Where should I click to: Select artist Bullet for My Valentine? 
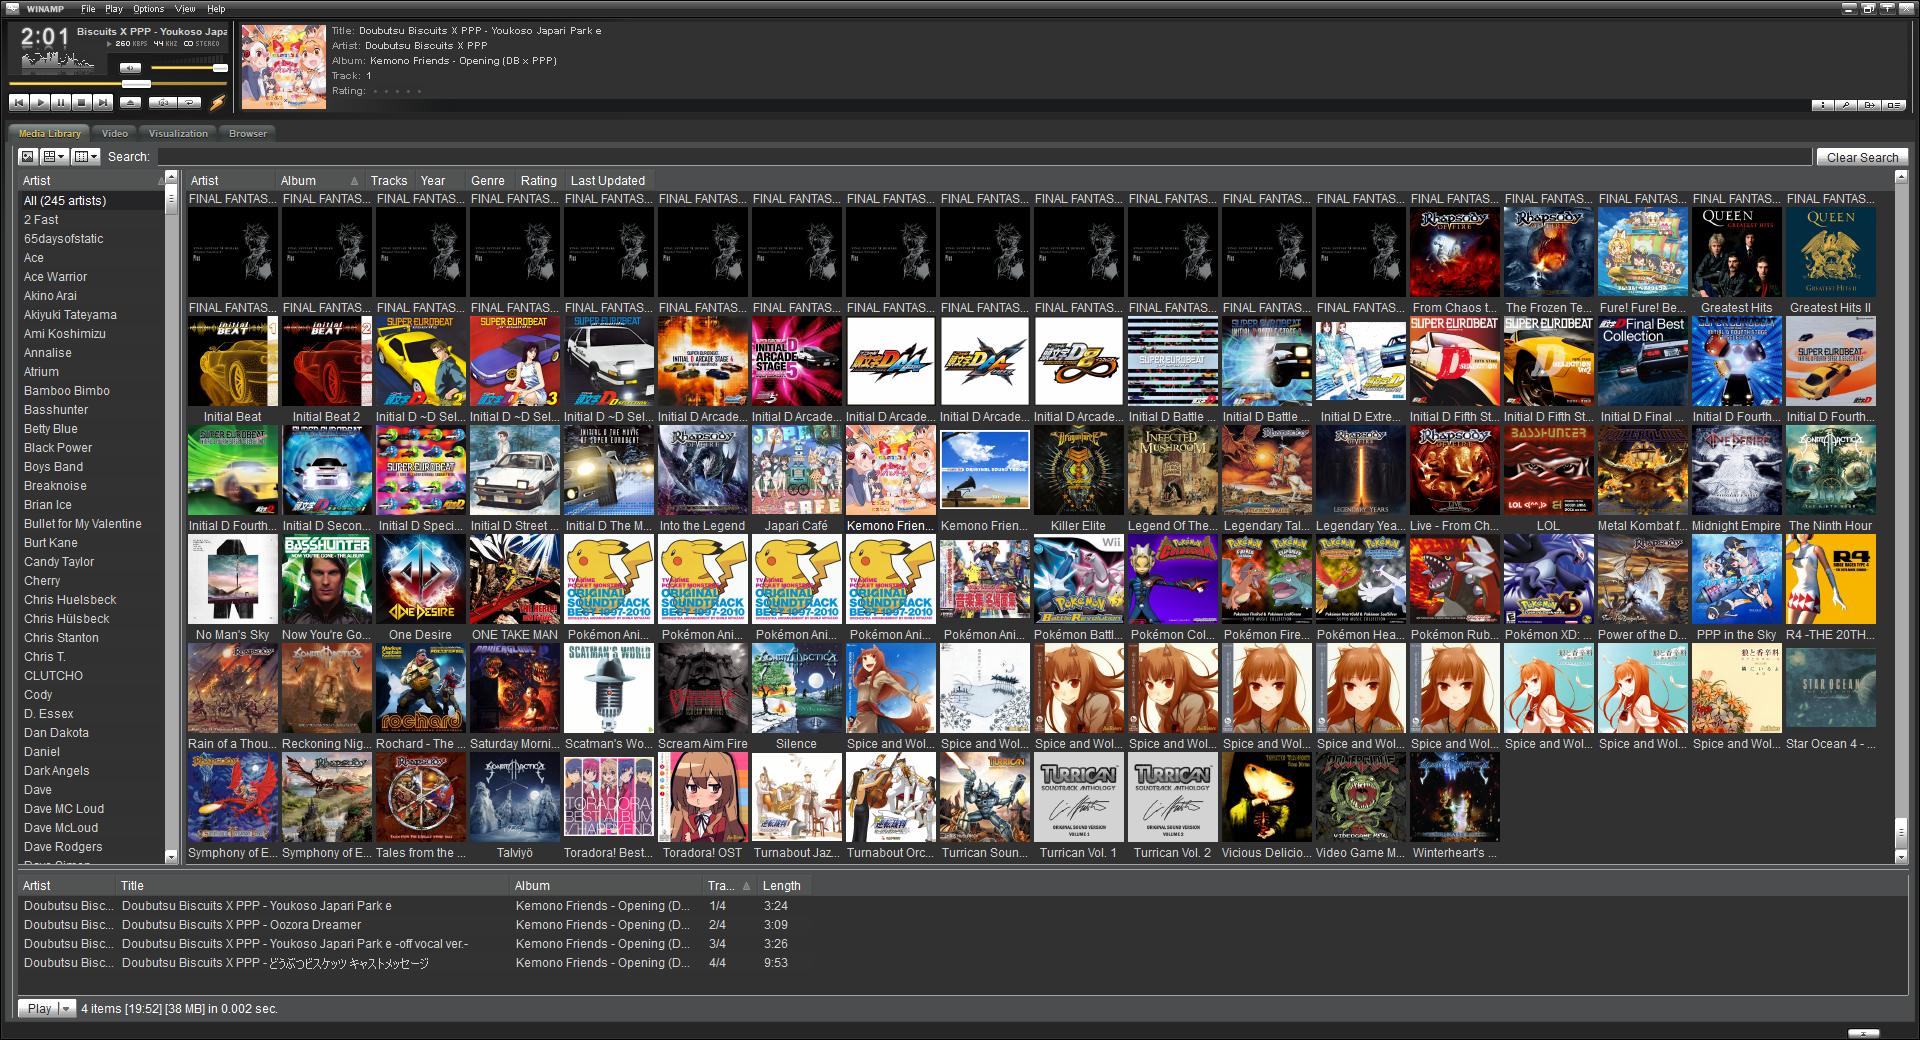(x=92, y=524)
